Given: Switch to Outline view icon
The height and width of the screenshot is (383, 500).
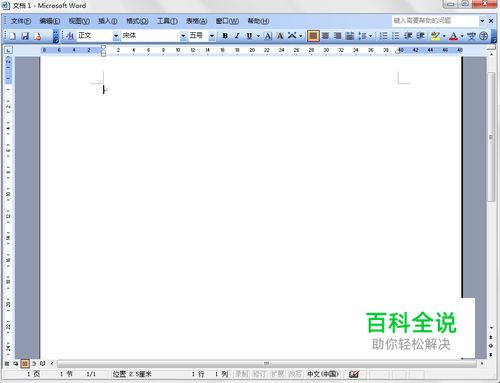Looking at the screenshot, I should tap(34, 364).
